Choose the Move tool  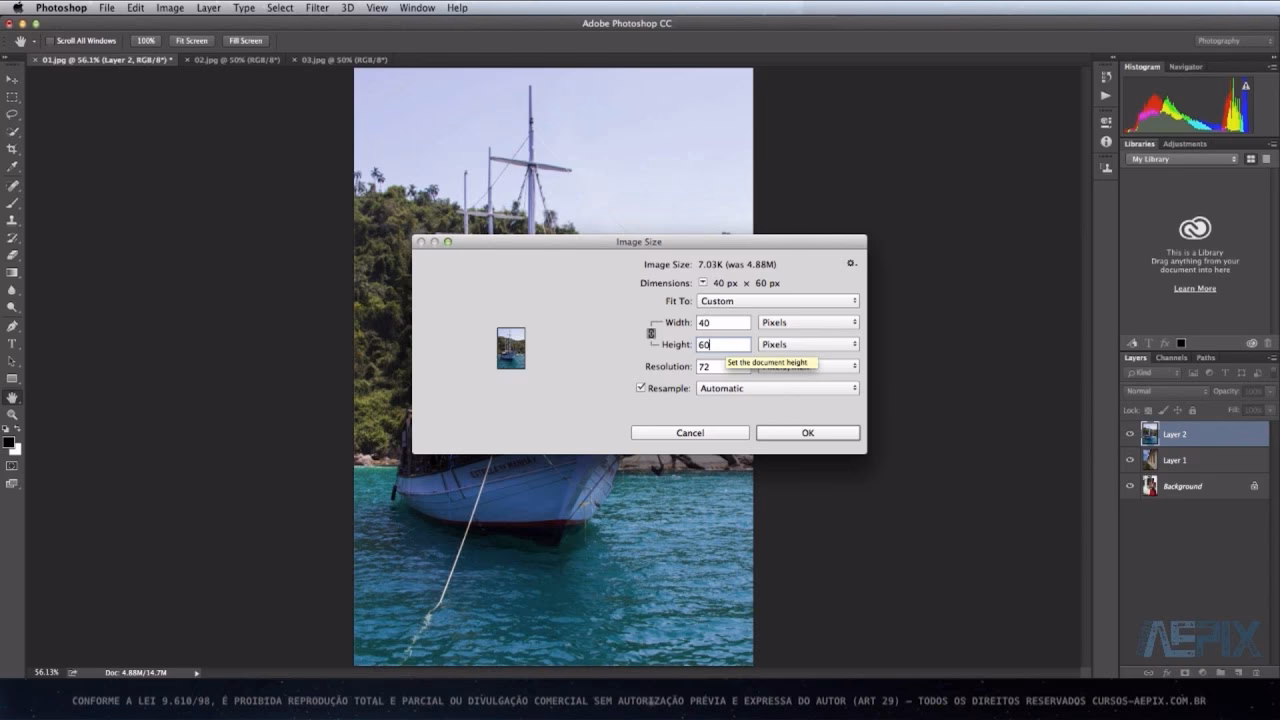tap(12, 79)
